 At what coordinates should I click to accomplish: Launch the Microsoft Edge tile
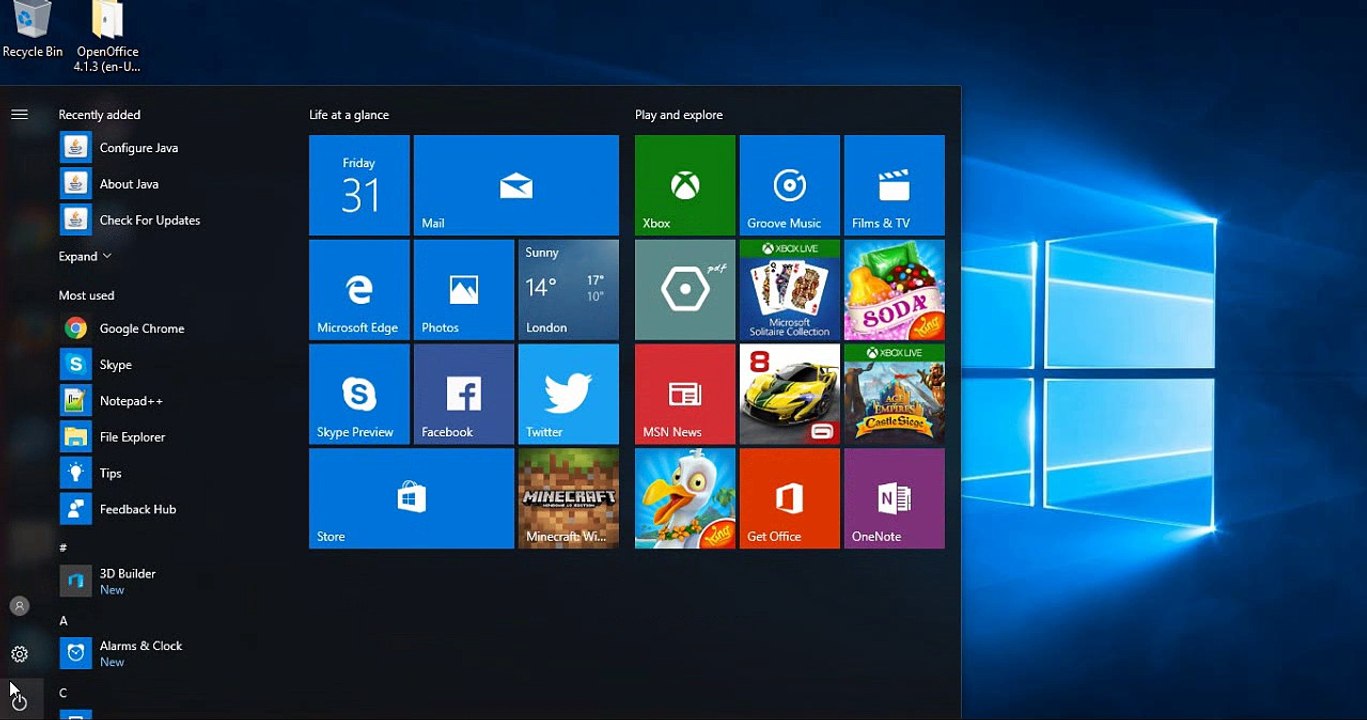tap(359, 290)
